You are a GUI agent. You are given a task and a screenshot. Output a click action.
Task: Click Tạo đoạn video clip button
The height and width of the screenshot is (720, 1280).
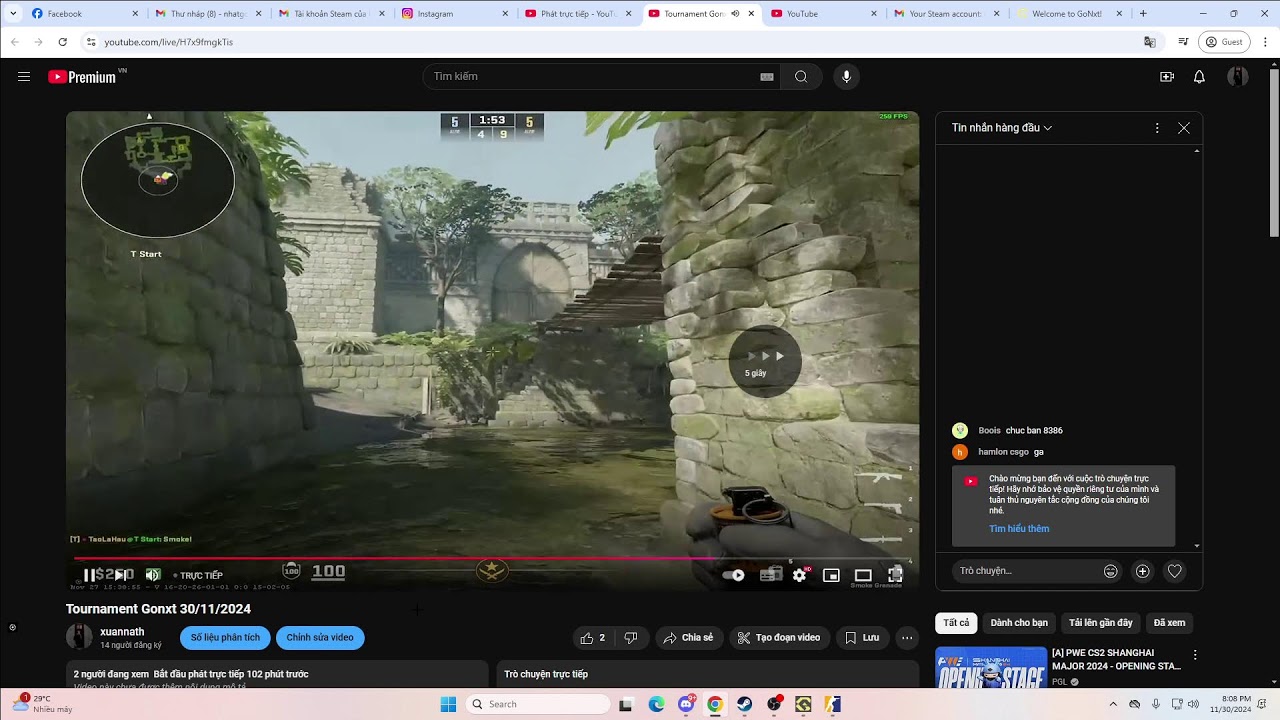pyautogui.click(x=779, y=638)
